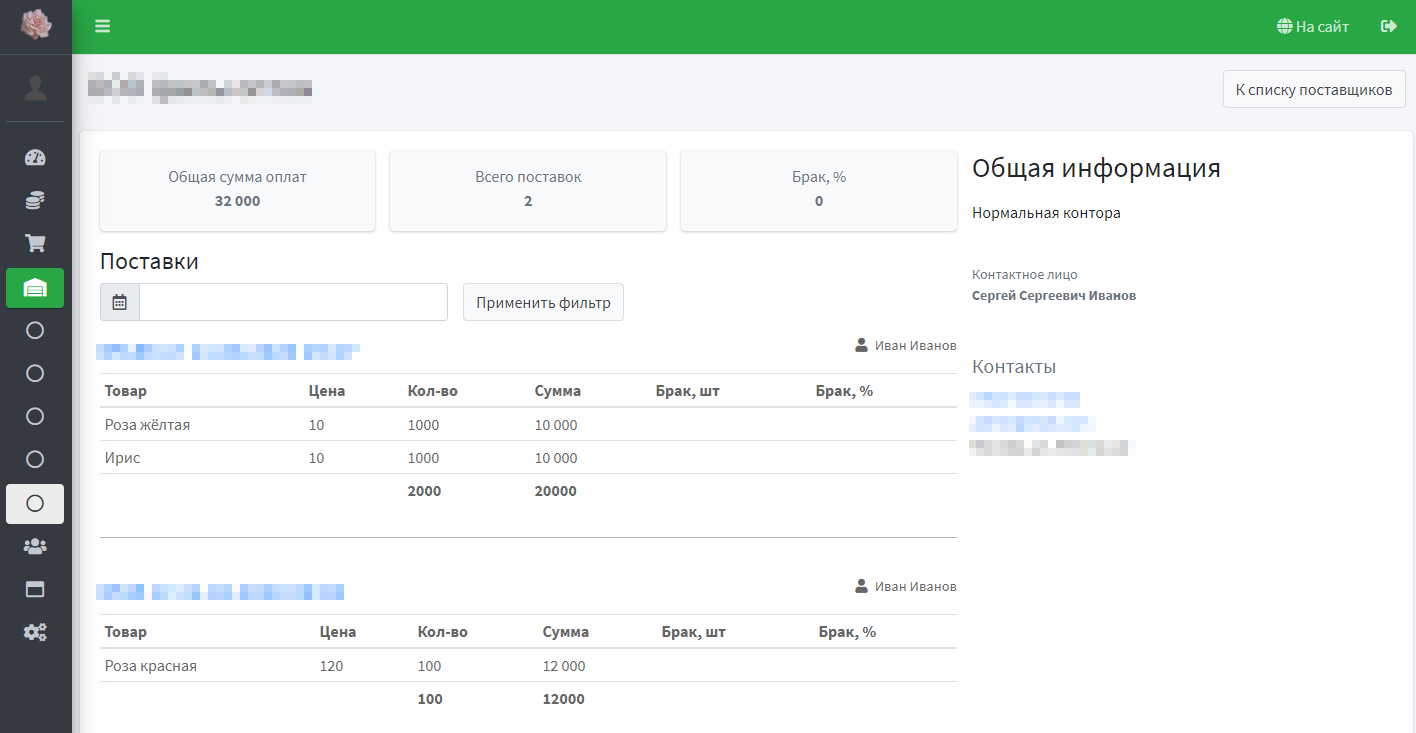The width and height of the screenshot is (1416, 733).
Task: Select the green warehouse sidebar icon
Action: (35, 288)
